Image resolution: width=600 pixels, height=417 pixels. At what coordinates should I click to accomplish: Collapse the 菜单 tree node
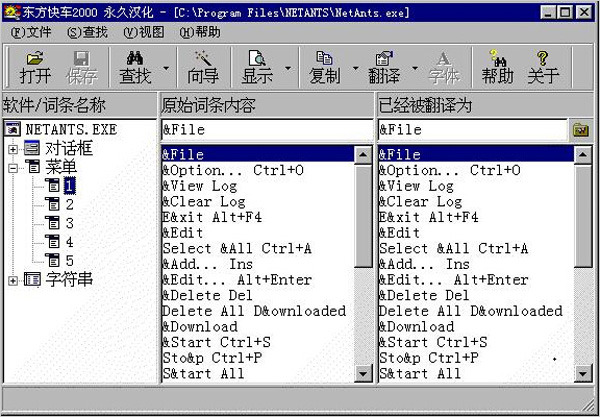click(x=12, y=167)
